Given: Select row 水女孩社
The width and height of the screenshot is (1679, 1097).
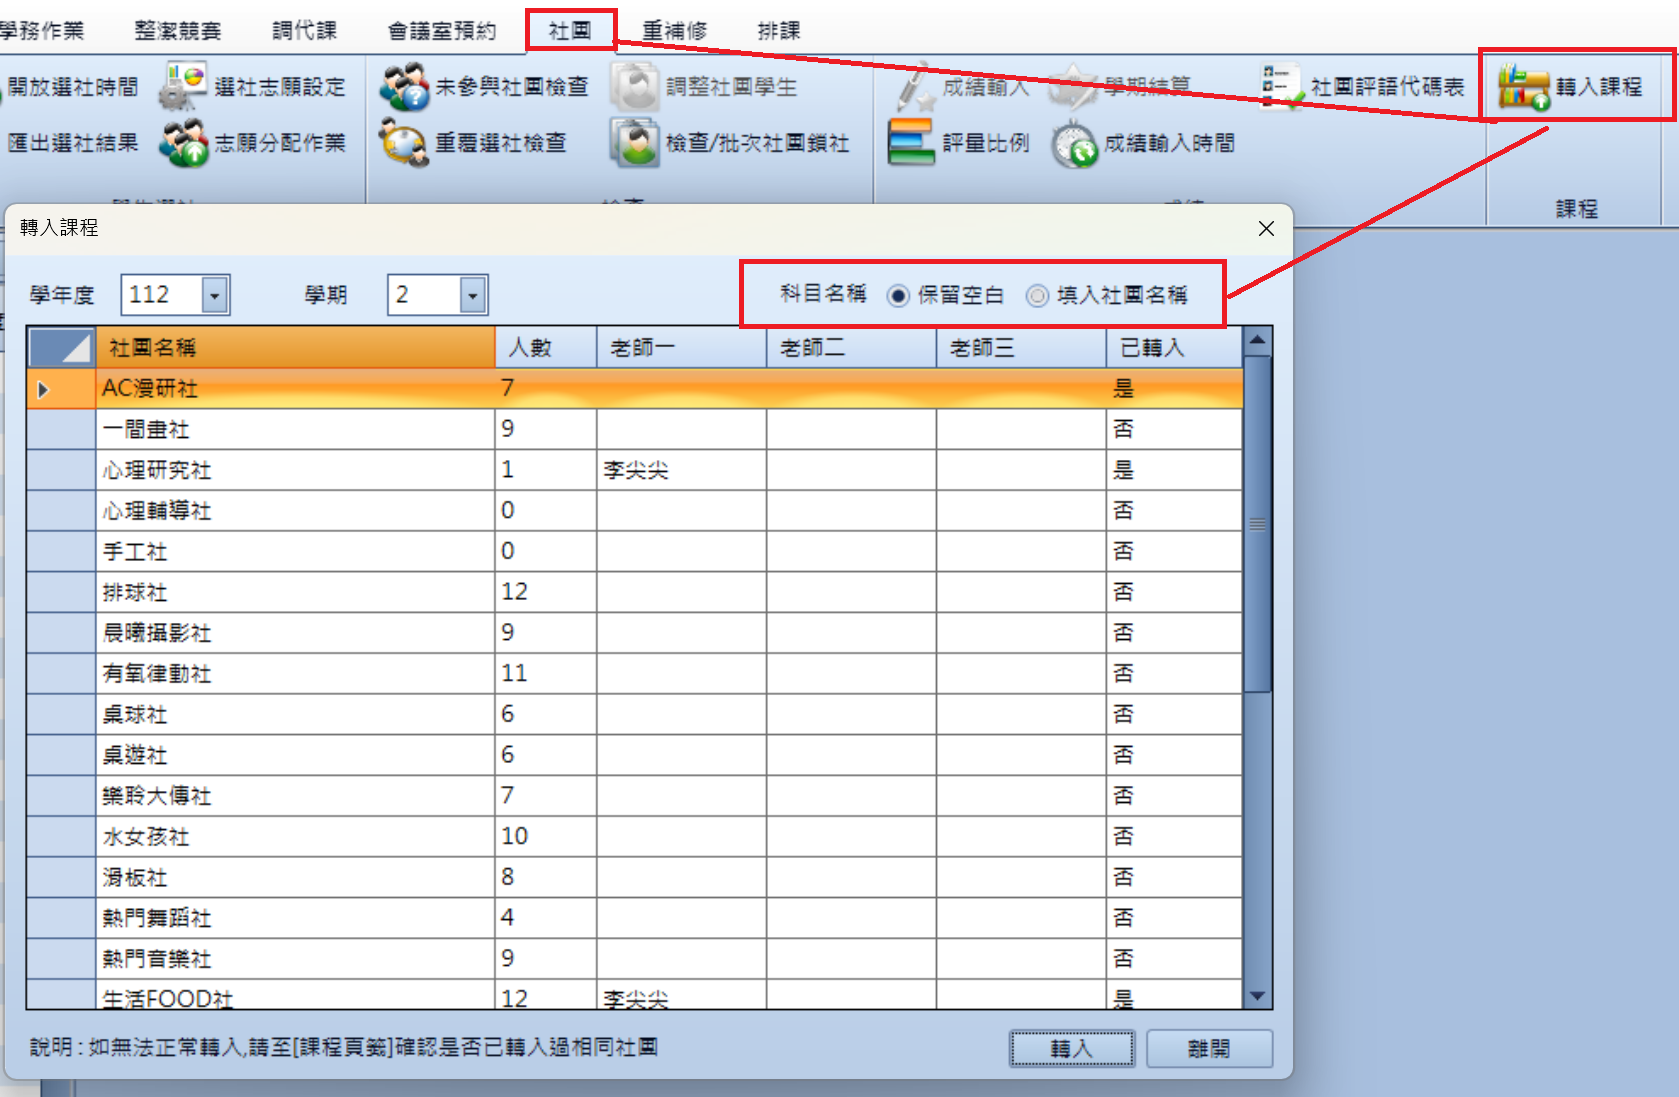Looking at the screenshot, I should tap(635, 836).
